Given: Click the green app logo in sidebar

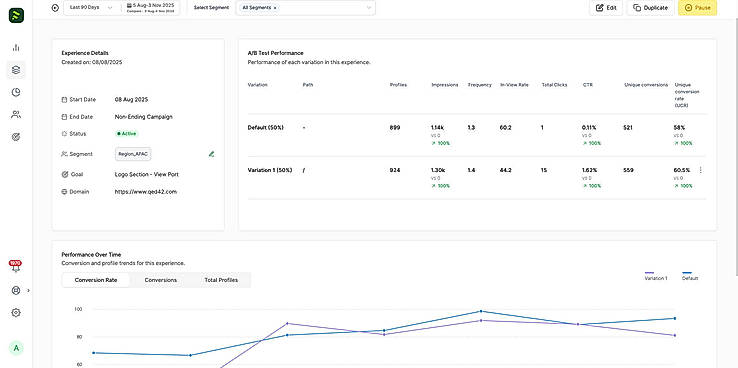Looking at the screenshot, I should coord(16,15).
